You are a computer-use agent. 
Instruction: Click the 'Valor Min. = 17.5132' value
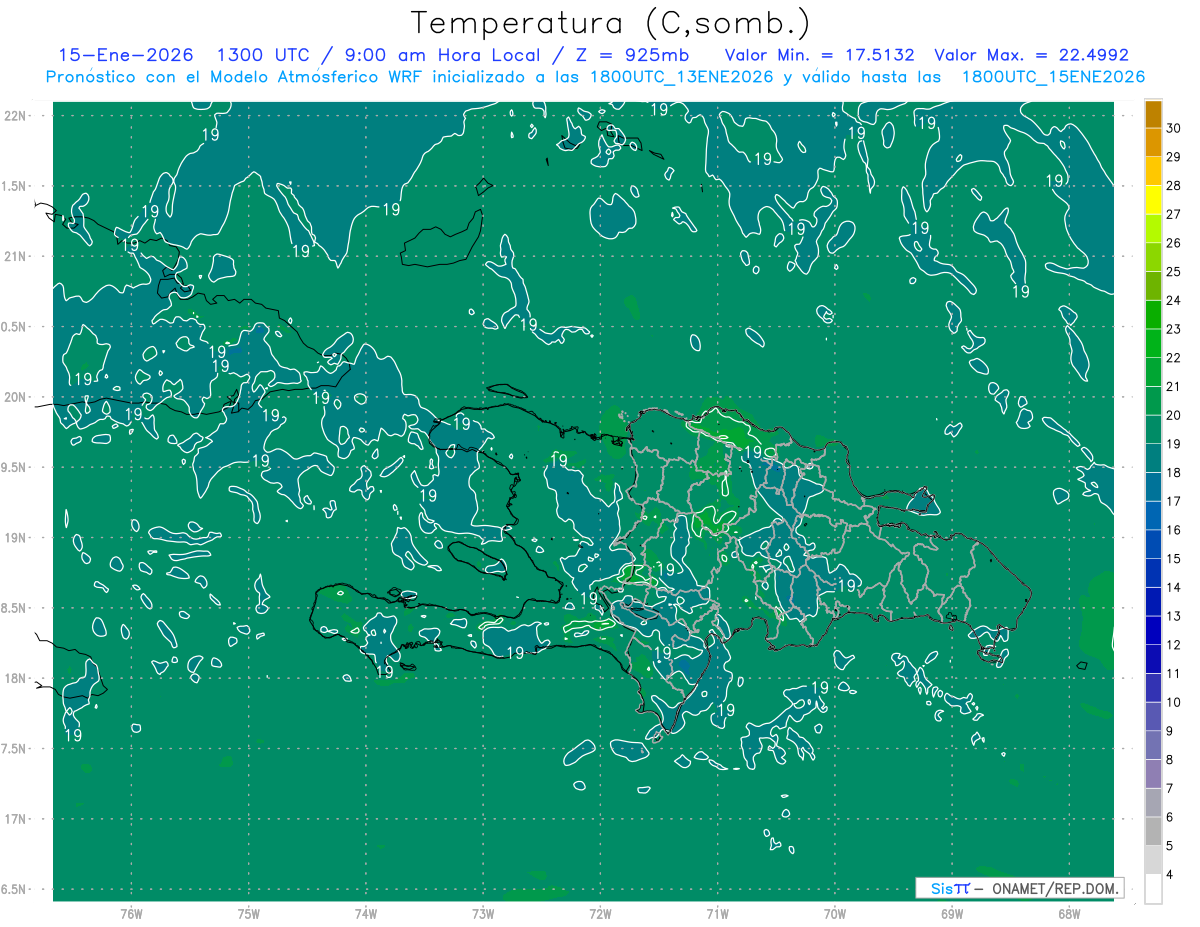819,55
